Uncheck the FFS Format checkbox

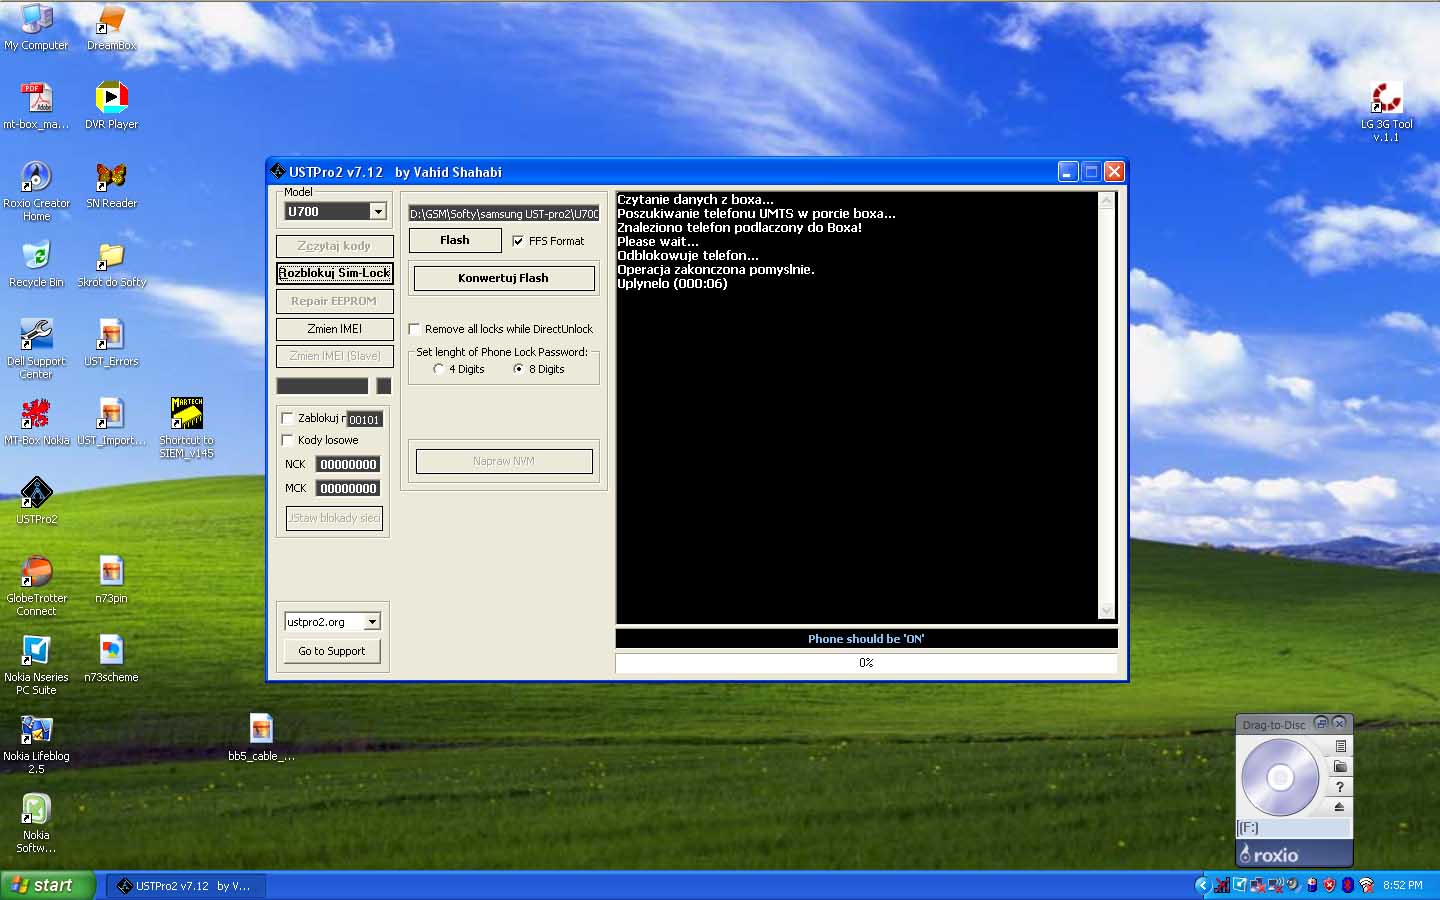(x=518, y=241)
